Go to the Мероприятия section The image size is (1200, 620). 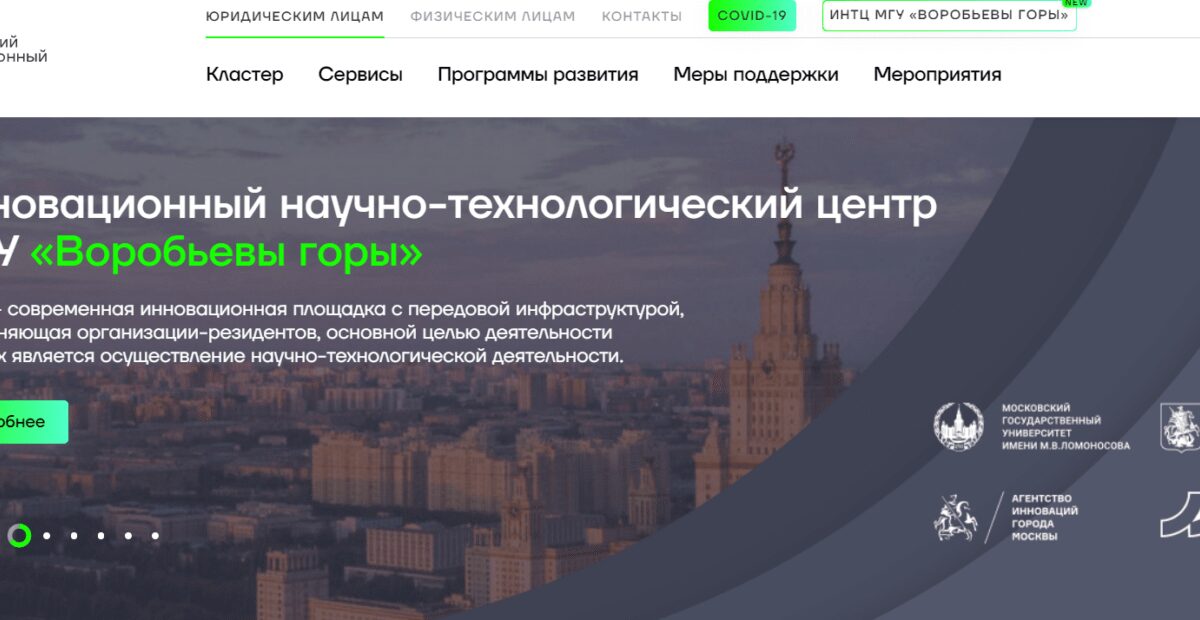[937, 74]
